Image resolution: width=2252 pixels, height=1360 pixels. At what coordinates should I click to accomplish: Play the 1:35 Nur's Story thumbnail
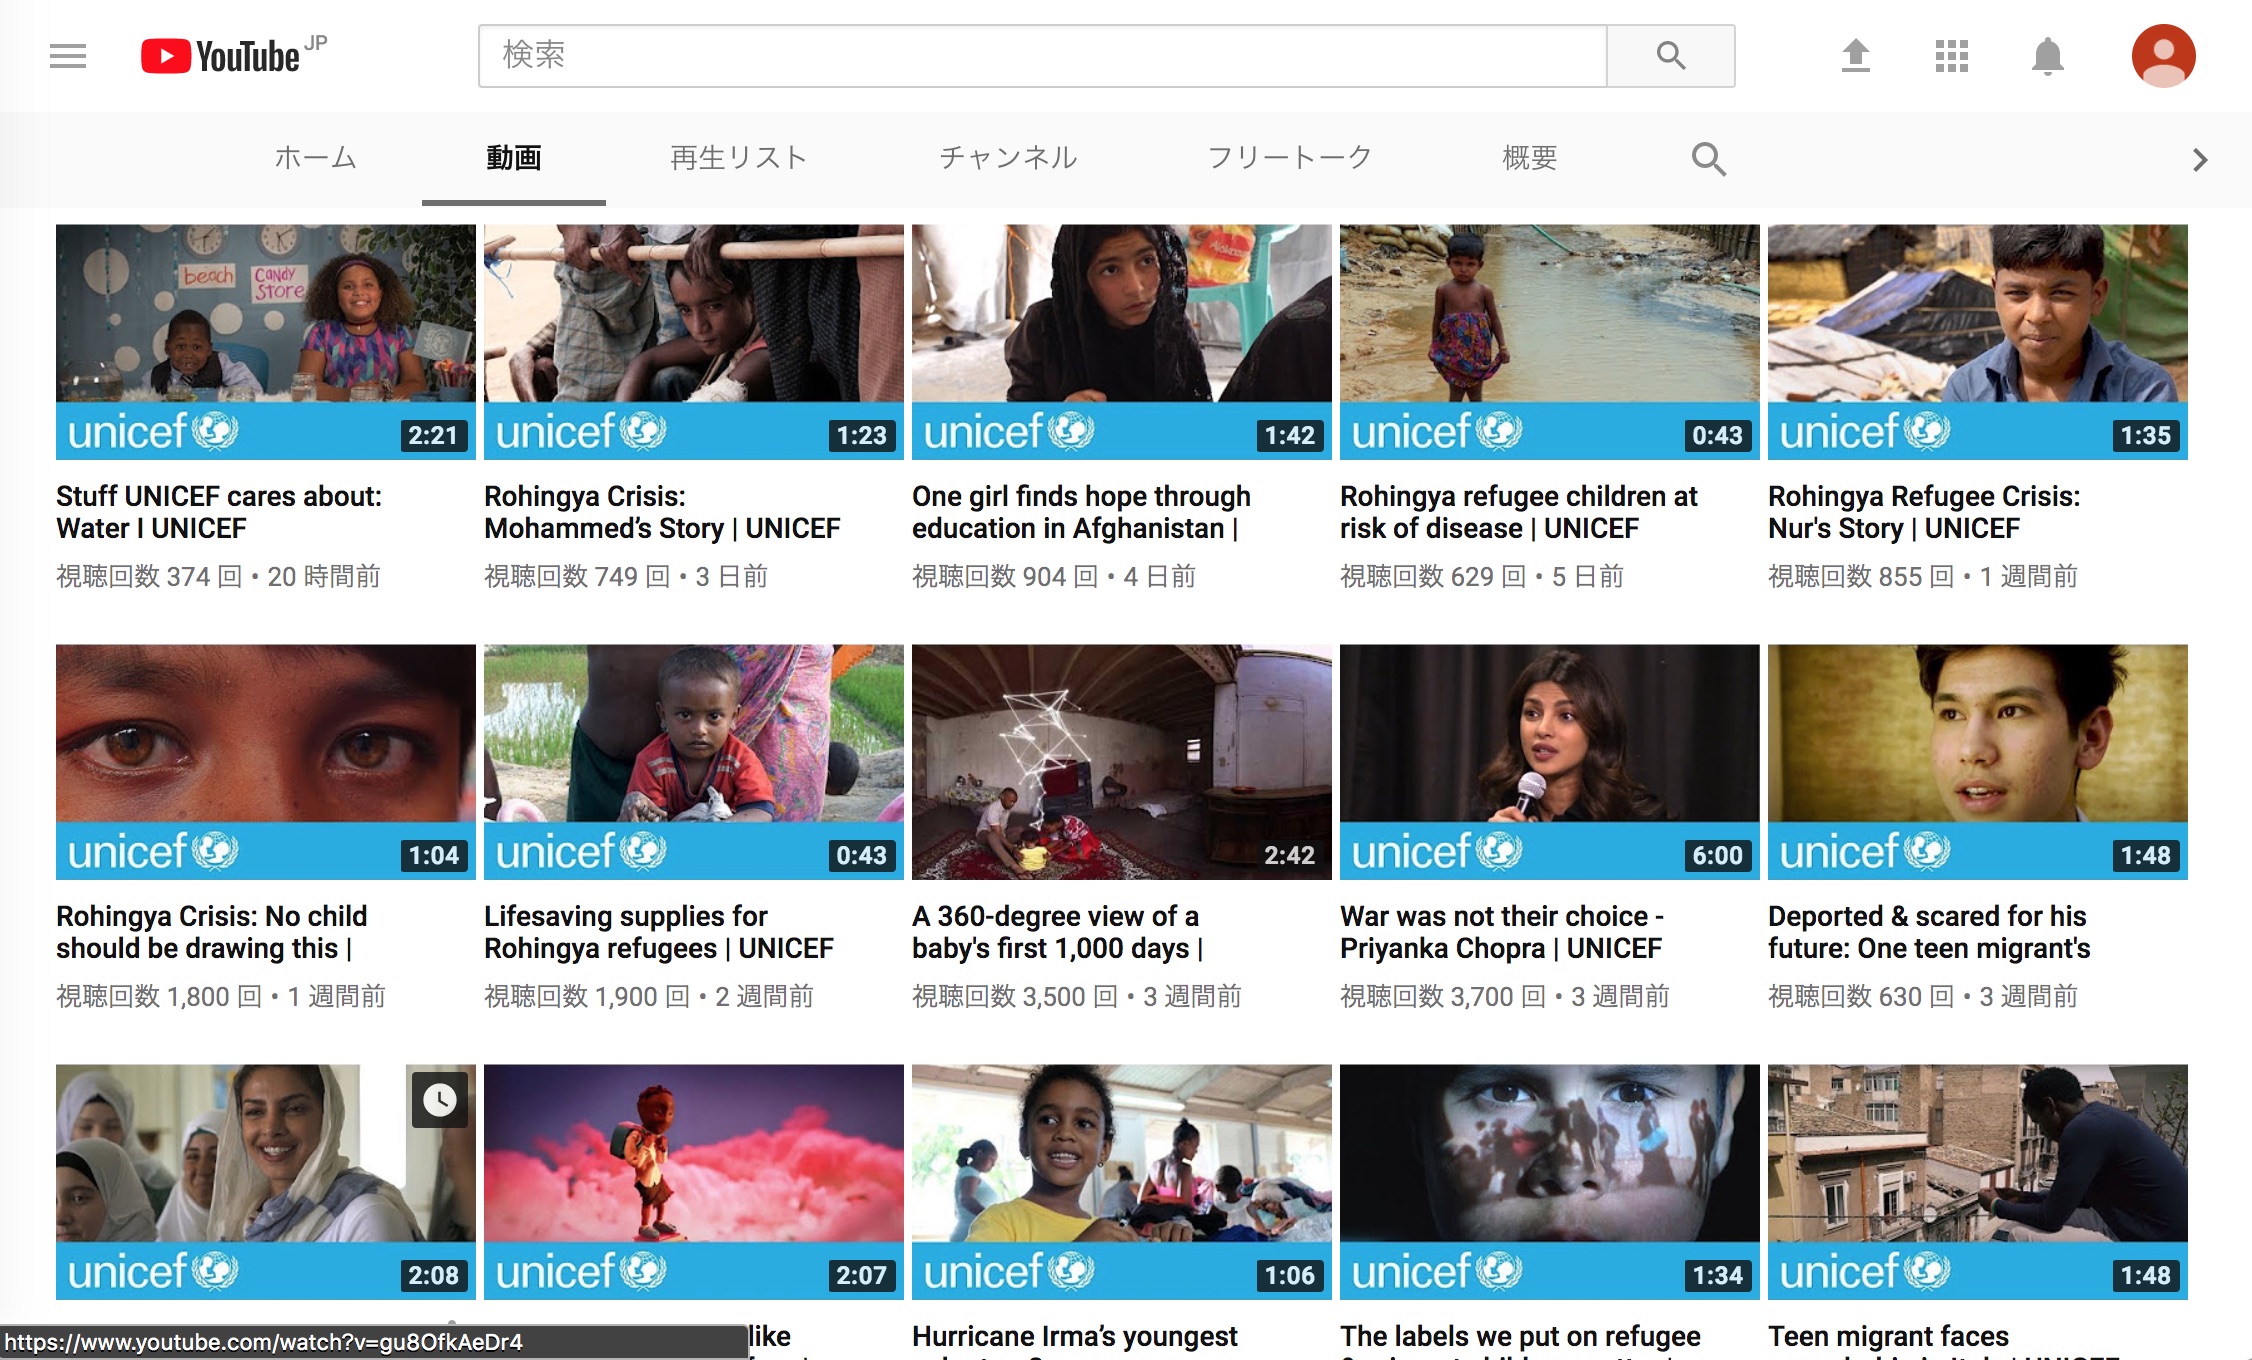1978,342
